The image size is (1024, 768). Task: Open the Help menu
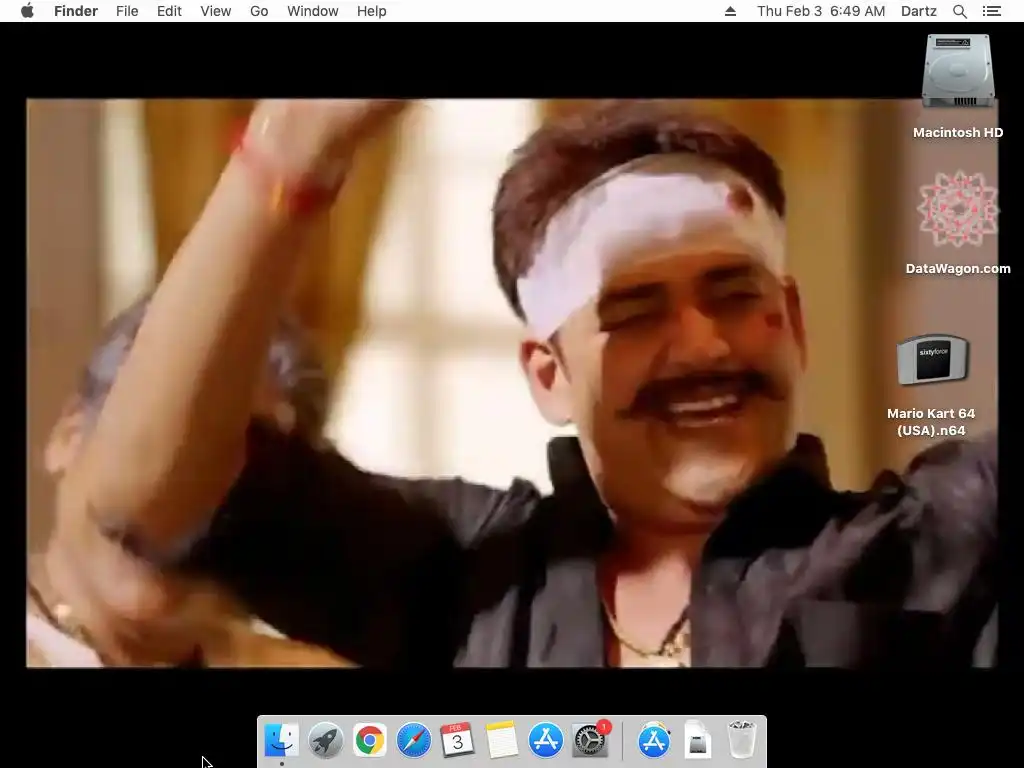point(372,11)
